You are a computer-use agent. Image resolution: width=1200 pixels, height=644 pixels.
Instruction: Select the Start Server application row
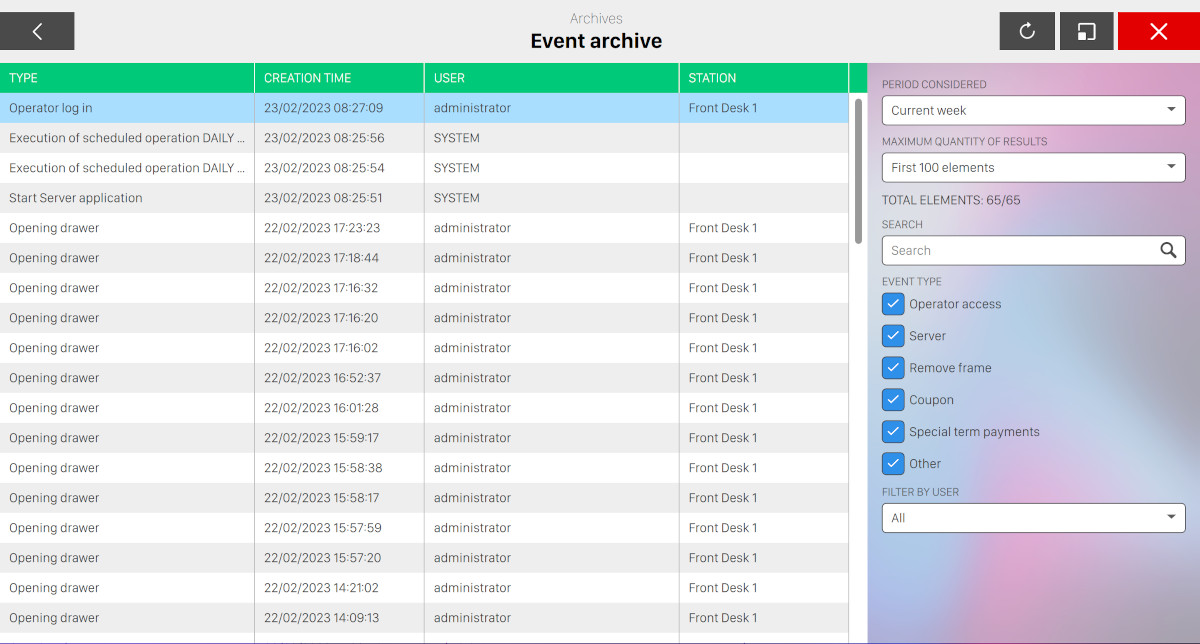pyautogui.click(x=127, y=198)
